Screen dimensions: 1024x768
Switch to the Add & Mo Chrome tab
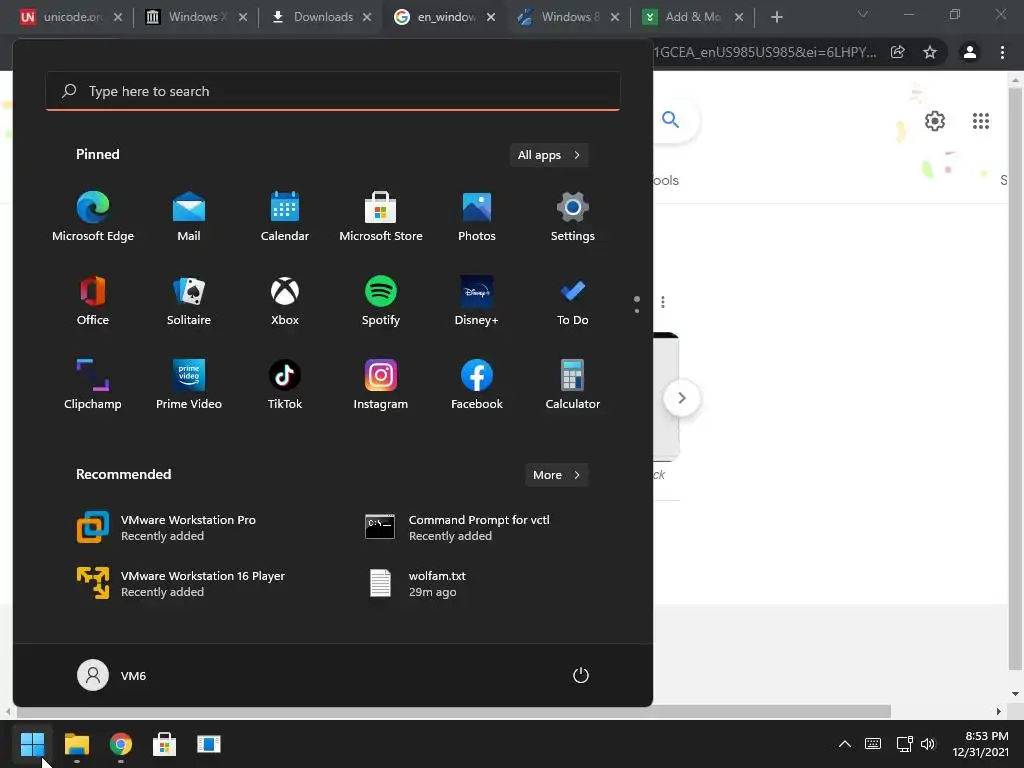693,17
